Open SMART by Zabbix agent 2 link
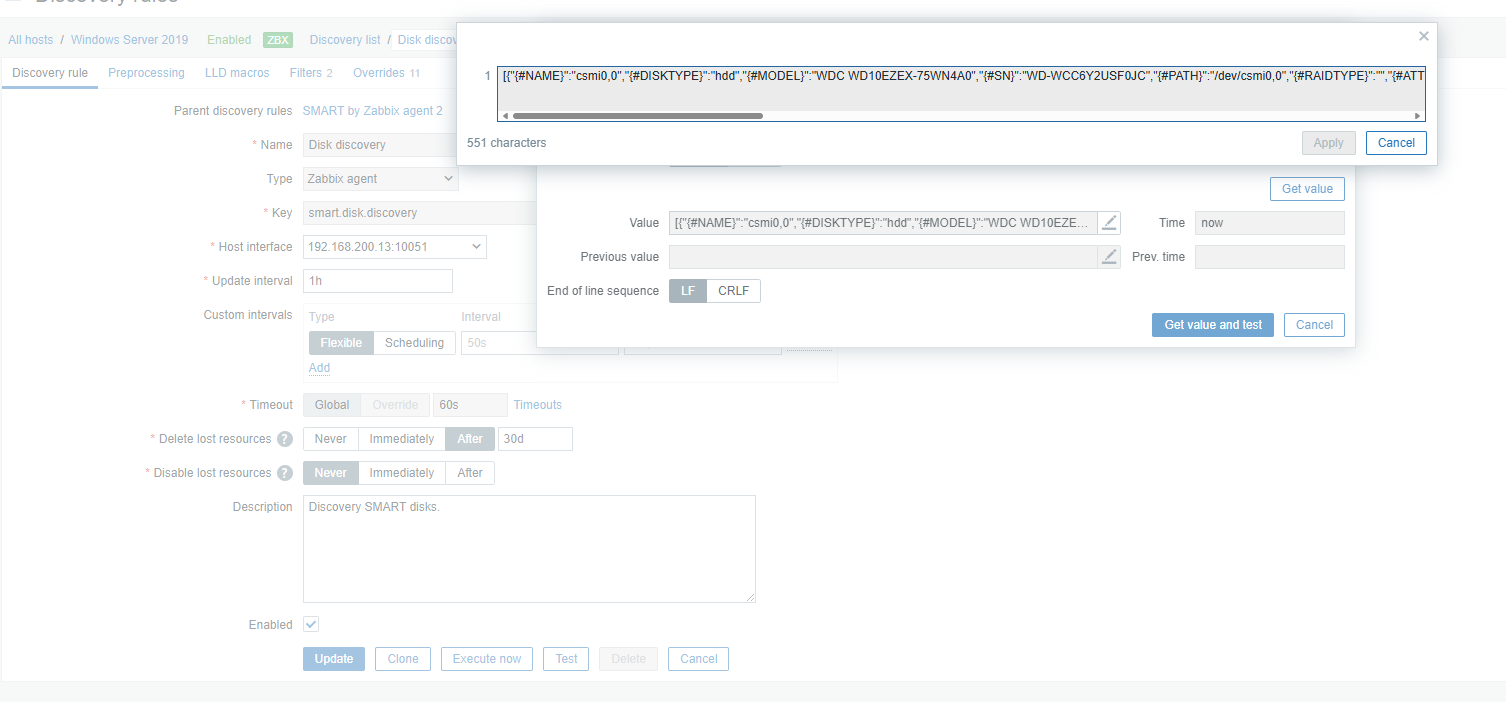Viewport: 1506px width, 702px height. point(373,111)
